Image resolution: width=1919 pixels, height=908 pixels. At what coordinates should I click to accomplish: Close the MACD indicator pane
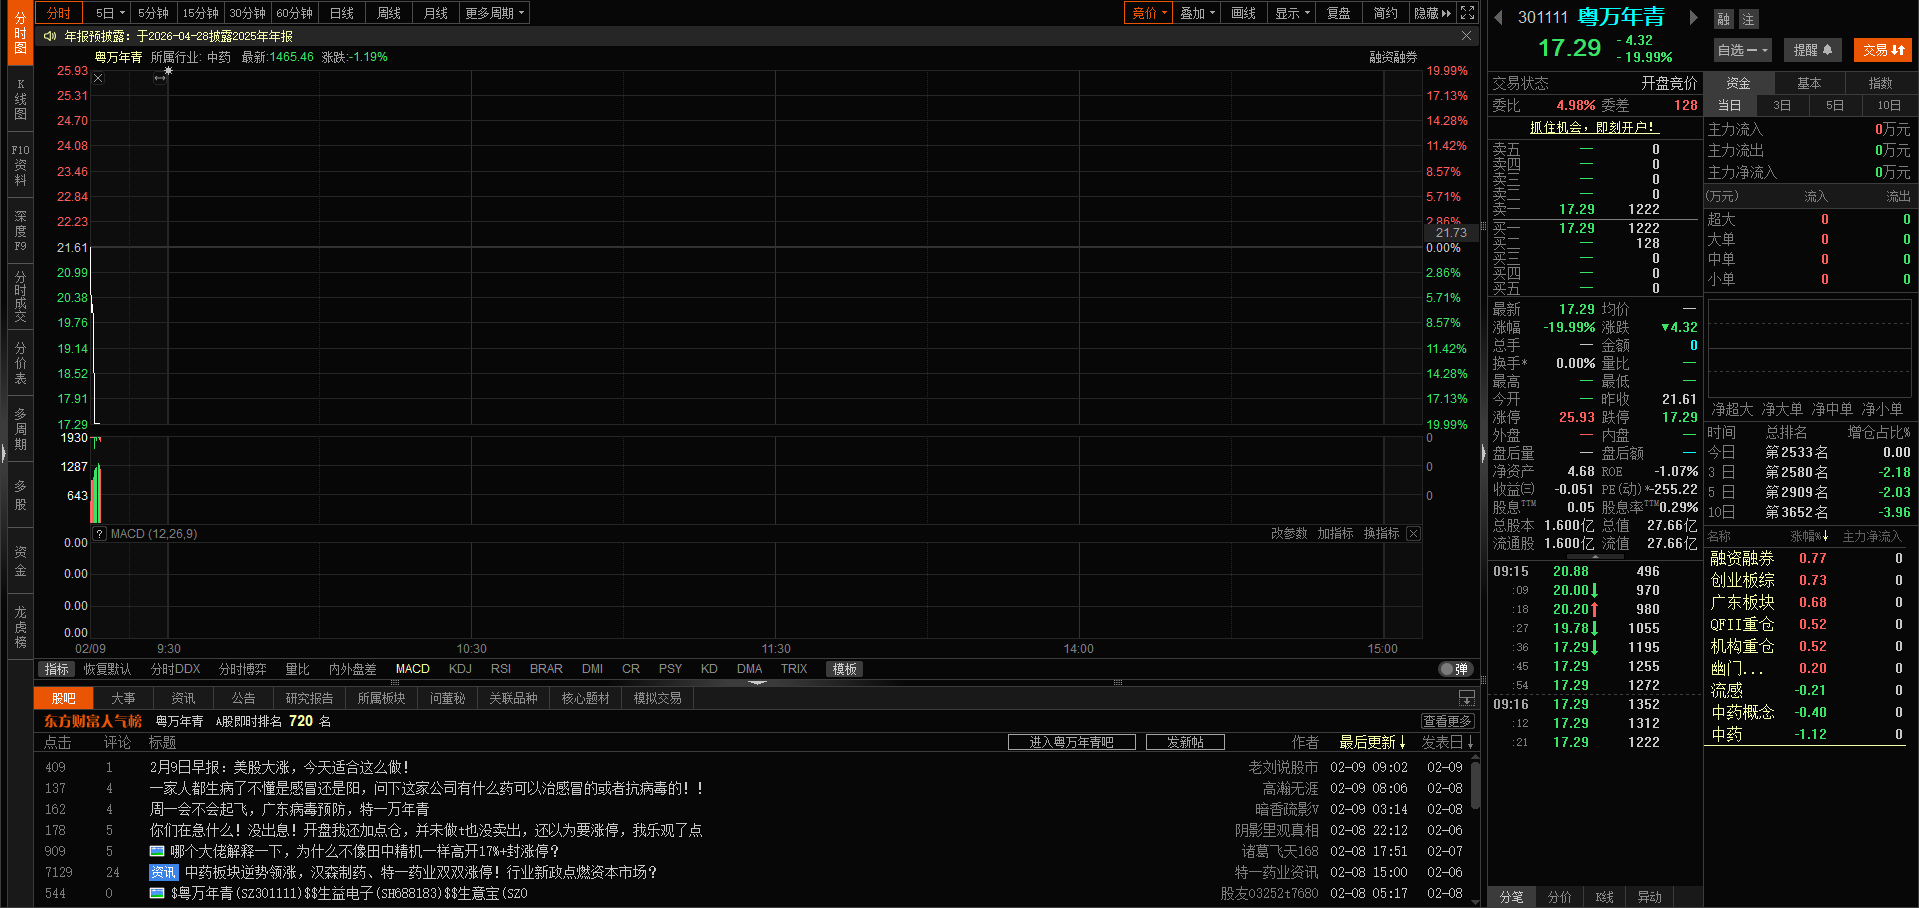pos(1413,534)
